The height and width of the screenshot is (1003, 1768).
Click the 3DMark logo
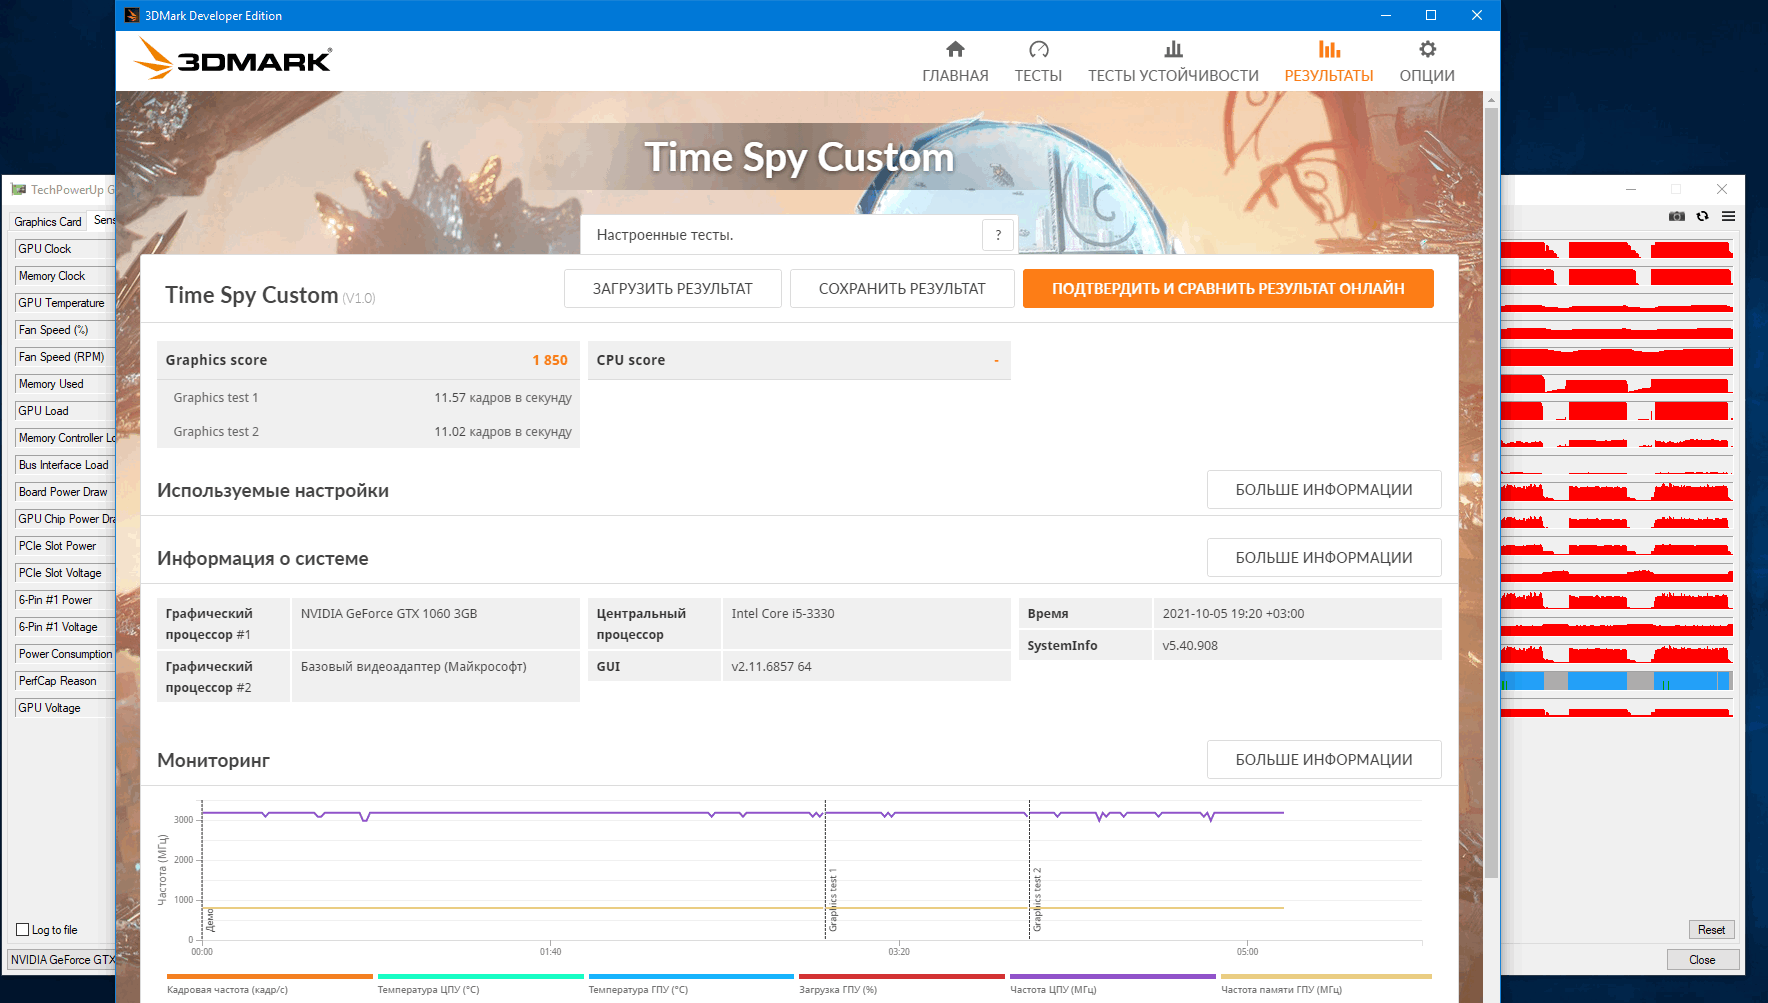(233, 59)
